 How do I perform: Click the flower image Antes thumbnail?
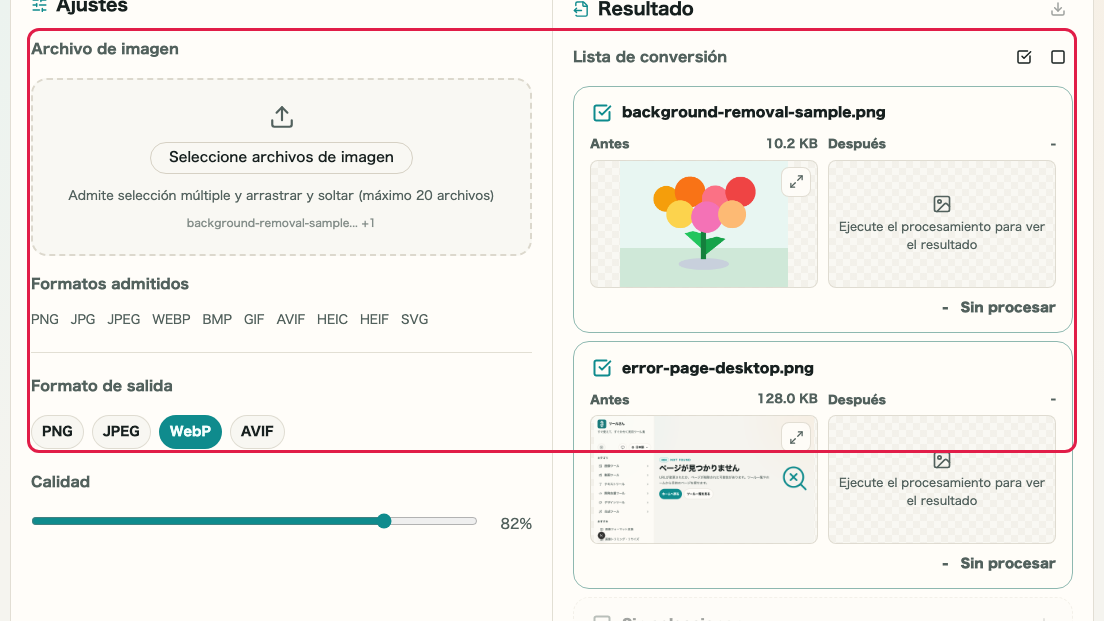[x=703, y=224]
